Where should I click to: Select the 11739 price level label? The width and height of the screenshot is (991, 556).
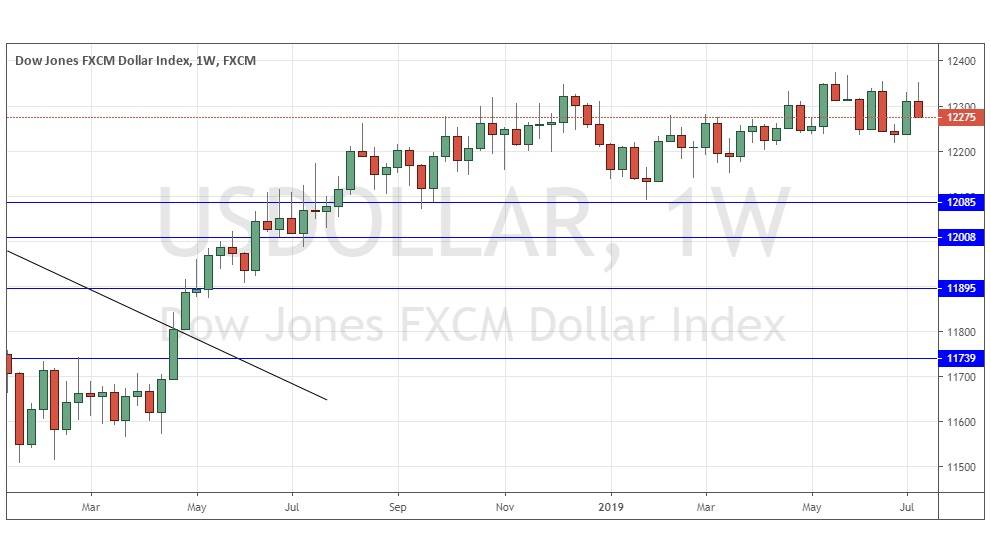959,358
